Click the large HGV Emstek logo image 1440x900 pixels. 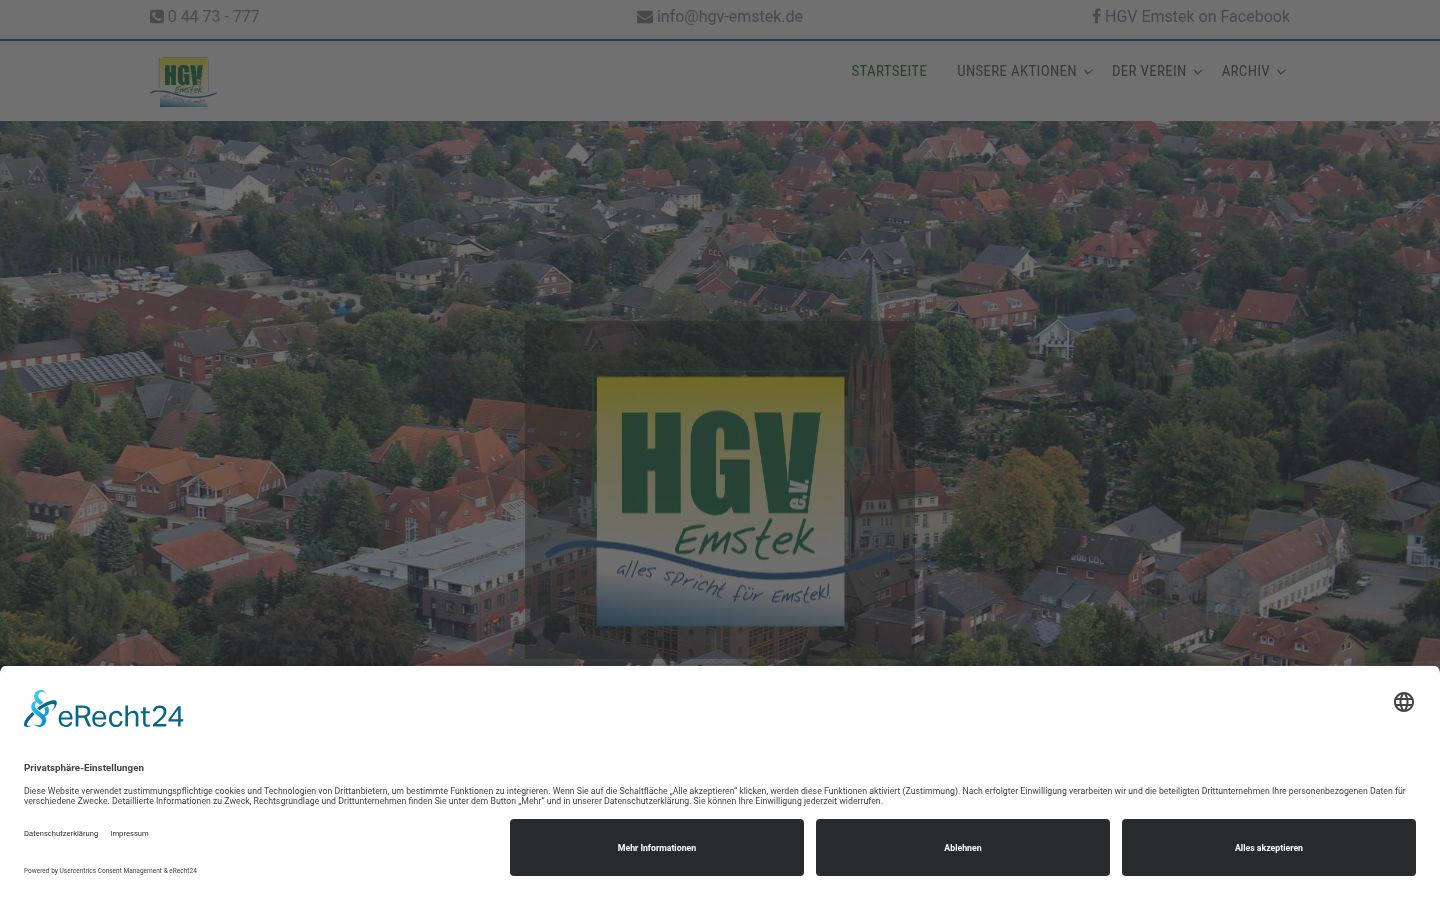[x=720, y=500]
